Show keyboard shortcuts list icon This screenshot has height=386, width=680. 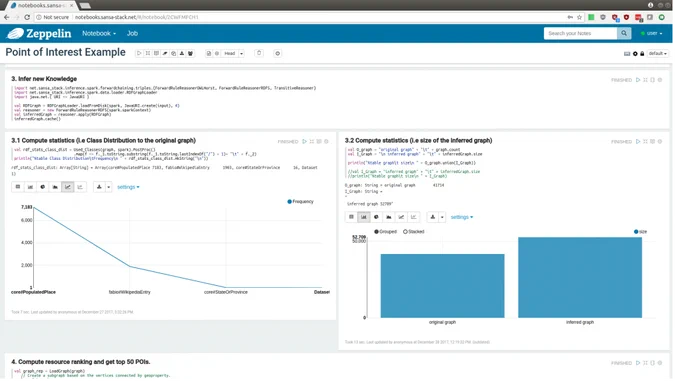[x=627, y=54]
